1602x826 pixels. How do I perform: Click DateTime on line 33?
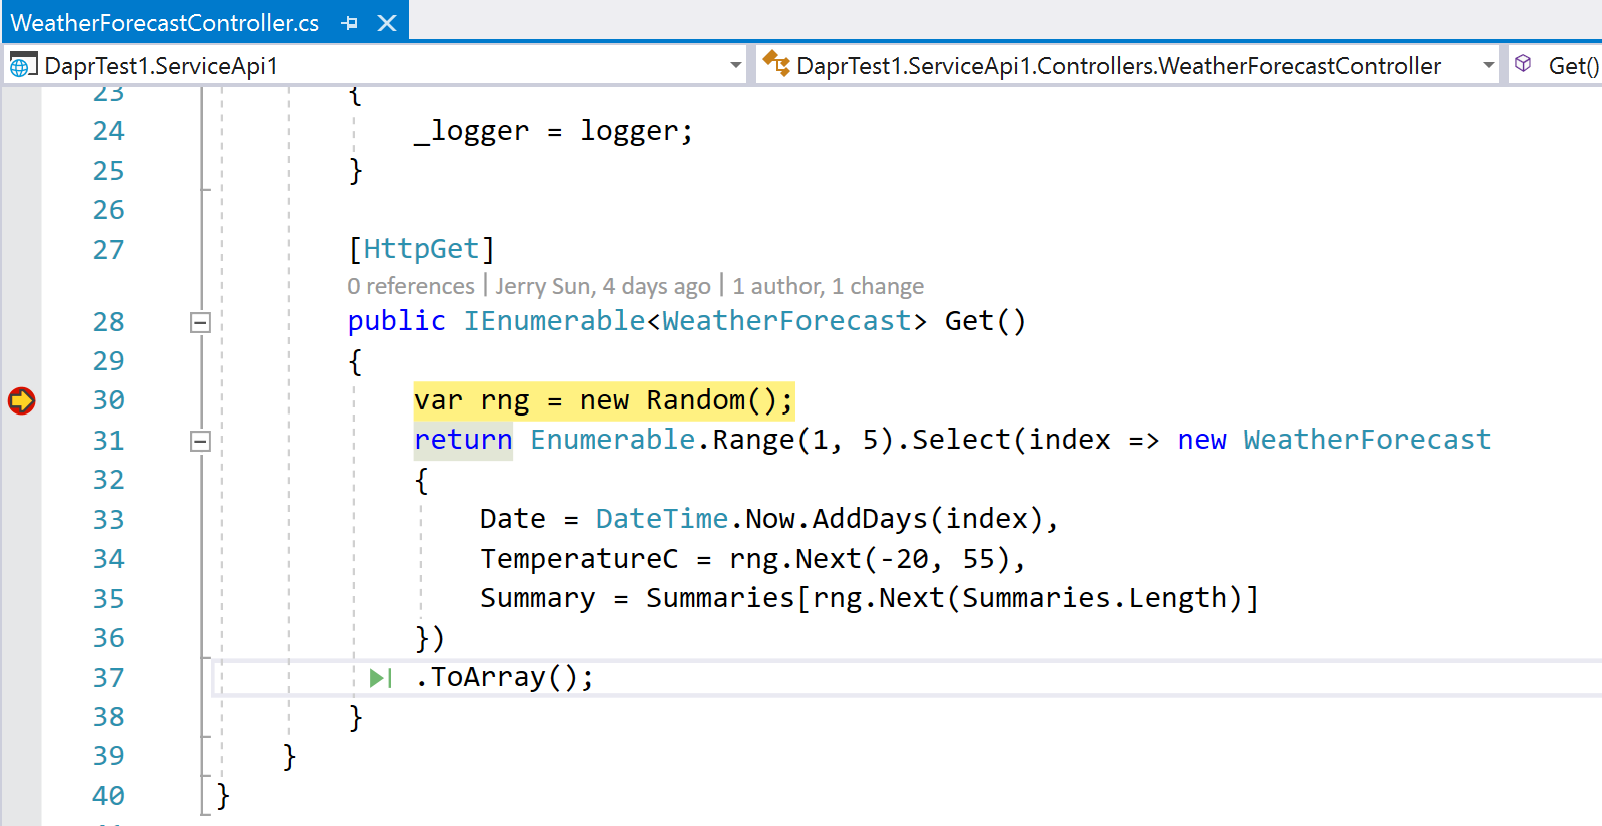click(x=662, y=519)
